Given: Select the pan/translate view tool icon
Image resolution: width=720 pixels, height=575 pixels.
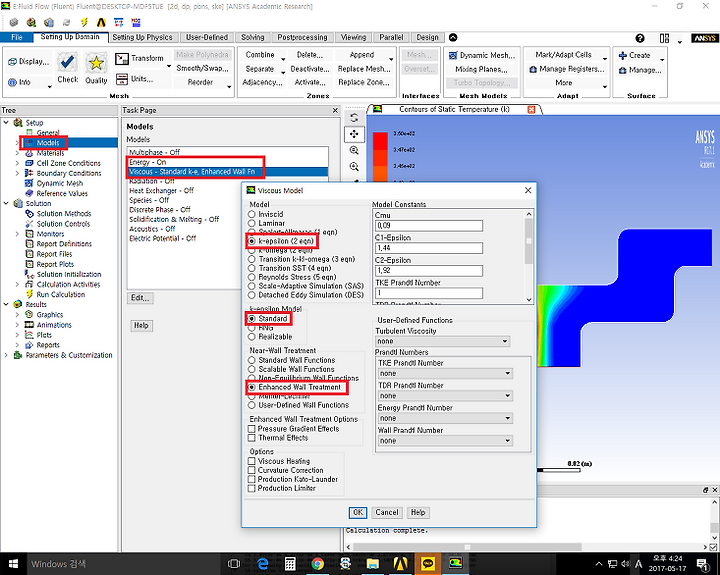Looking at the screenshot, I should [354, 134].
